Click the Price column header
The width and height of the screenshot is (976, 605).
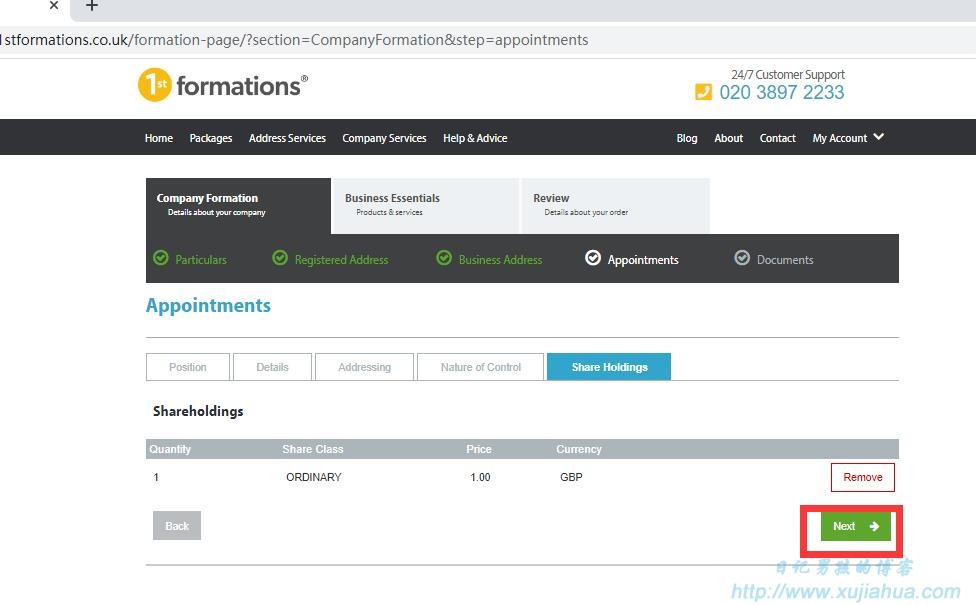point(479,449)
